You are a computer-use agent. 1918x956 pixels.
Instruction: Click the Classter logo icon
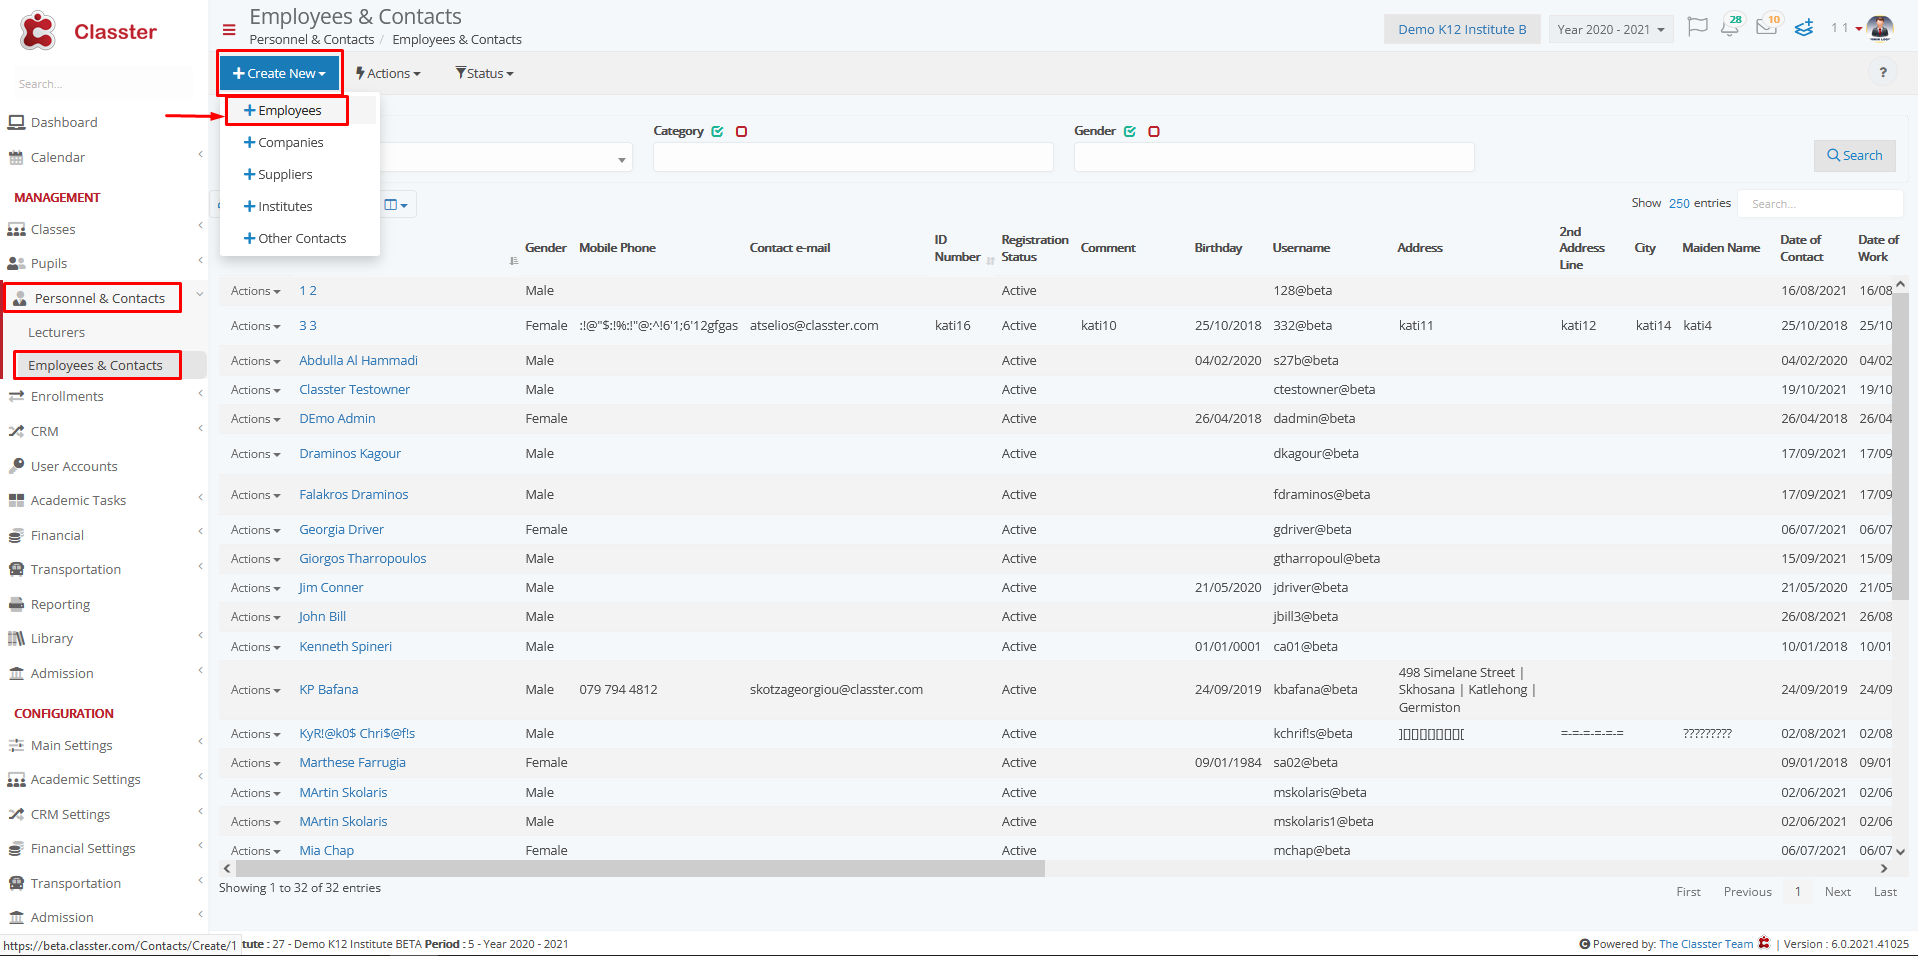38,31
